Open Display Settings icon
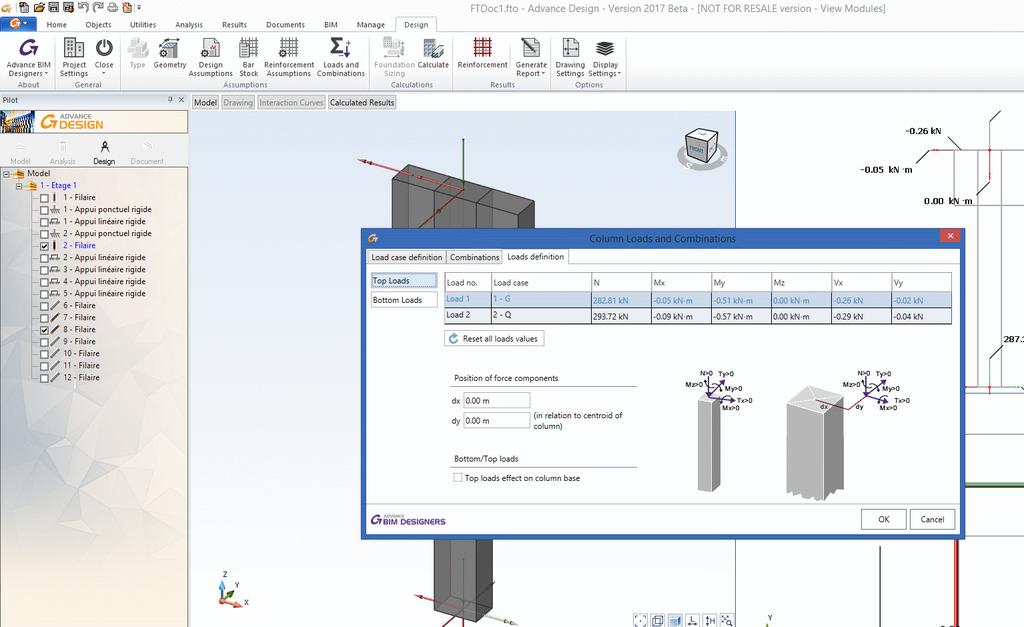 click(605, 48)
